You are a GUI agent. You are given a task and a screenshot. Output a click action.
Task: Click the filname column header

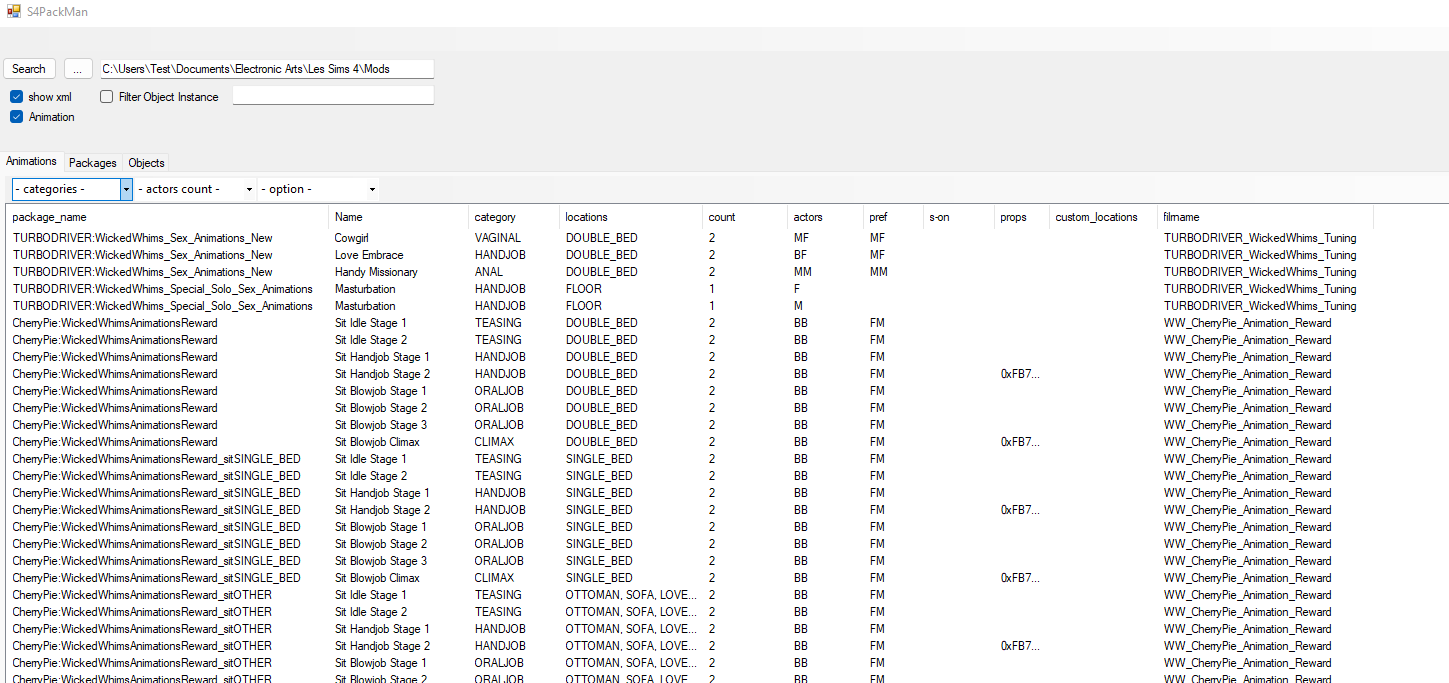pos(1265,217)
